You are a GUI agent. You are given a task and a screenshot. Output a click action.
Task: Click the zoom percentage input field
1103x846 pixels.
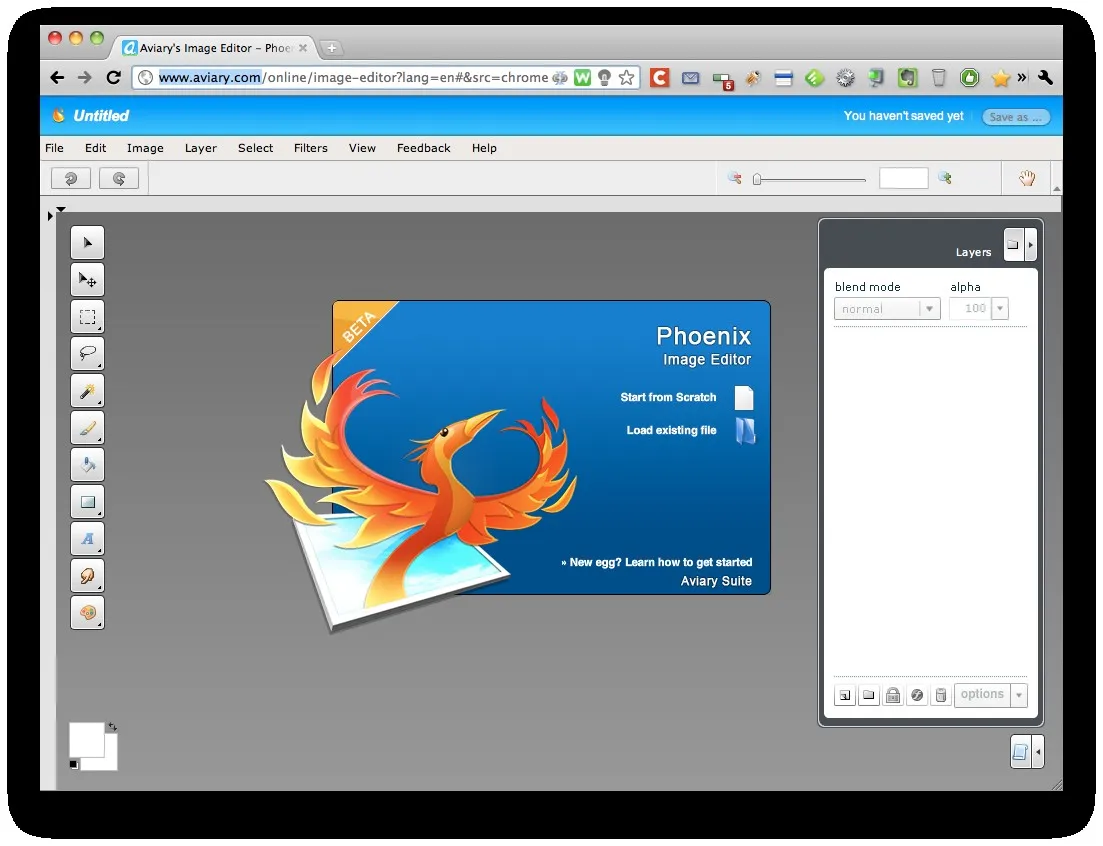tap(903, 178)
